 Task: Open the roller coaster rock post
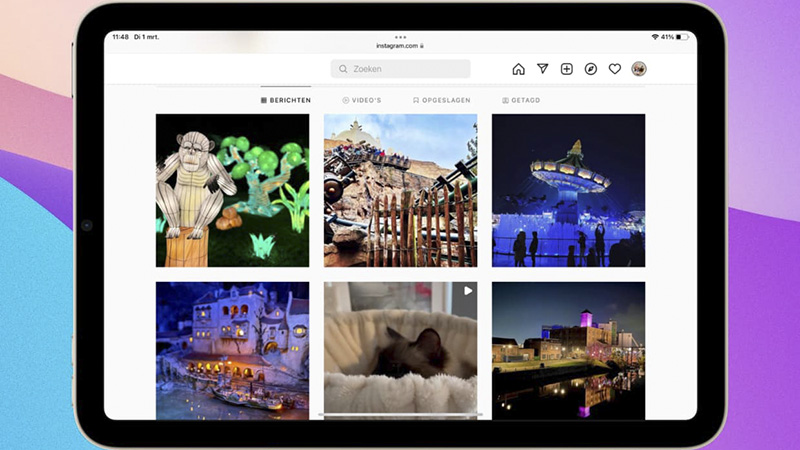tap(401, 190)
